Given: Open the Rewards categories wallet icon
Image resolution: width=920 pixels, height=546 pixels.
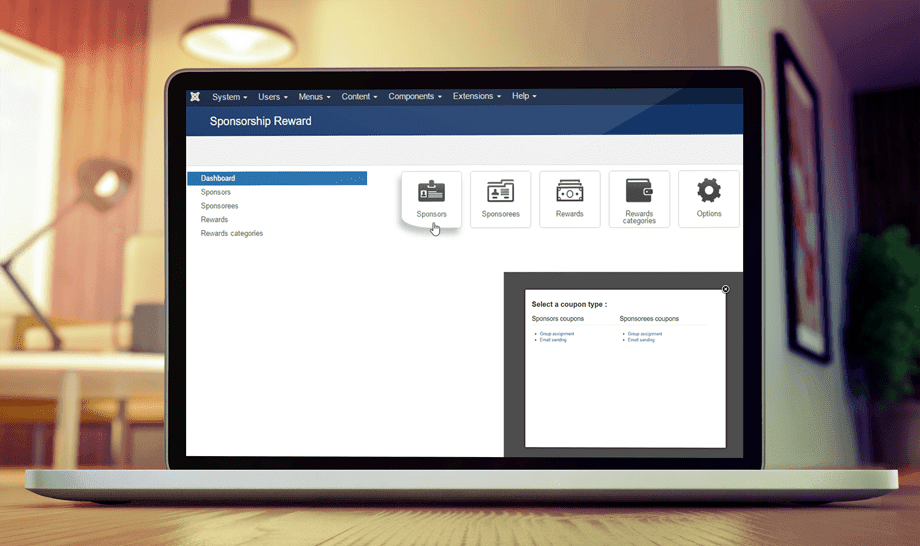Looking at the screenshot, I should point(639,198).
